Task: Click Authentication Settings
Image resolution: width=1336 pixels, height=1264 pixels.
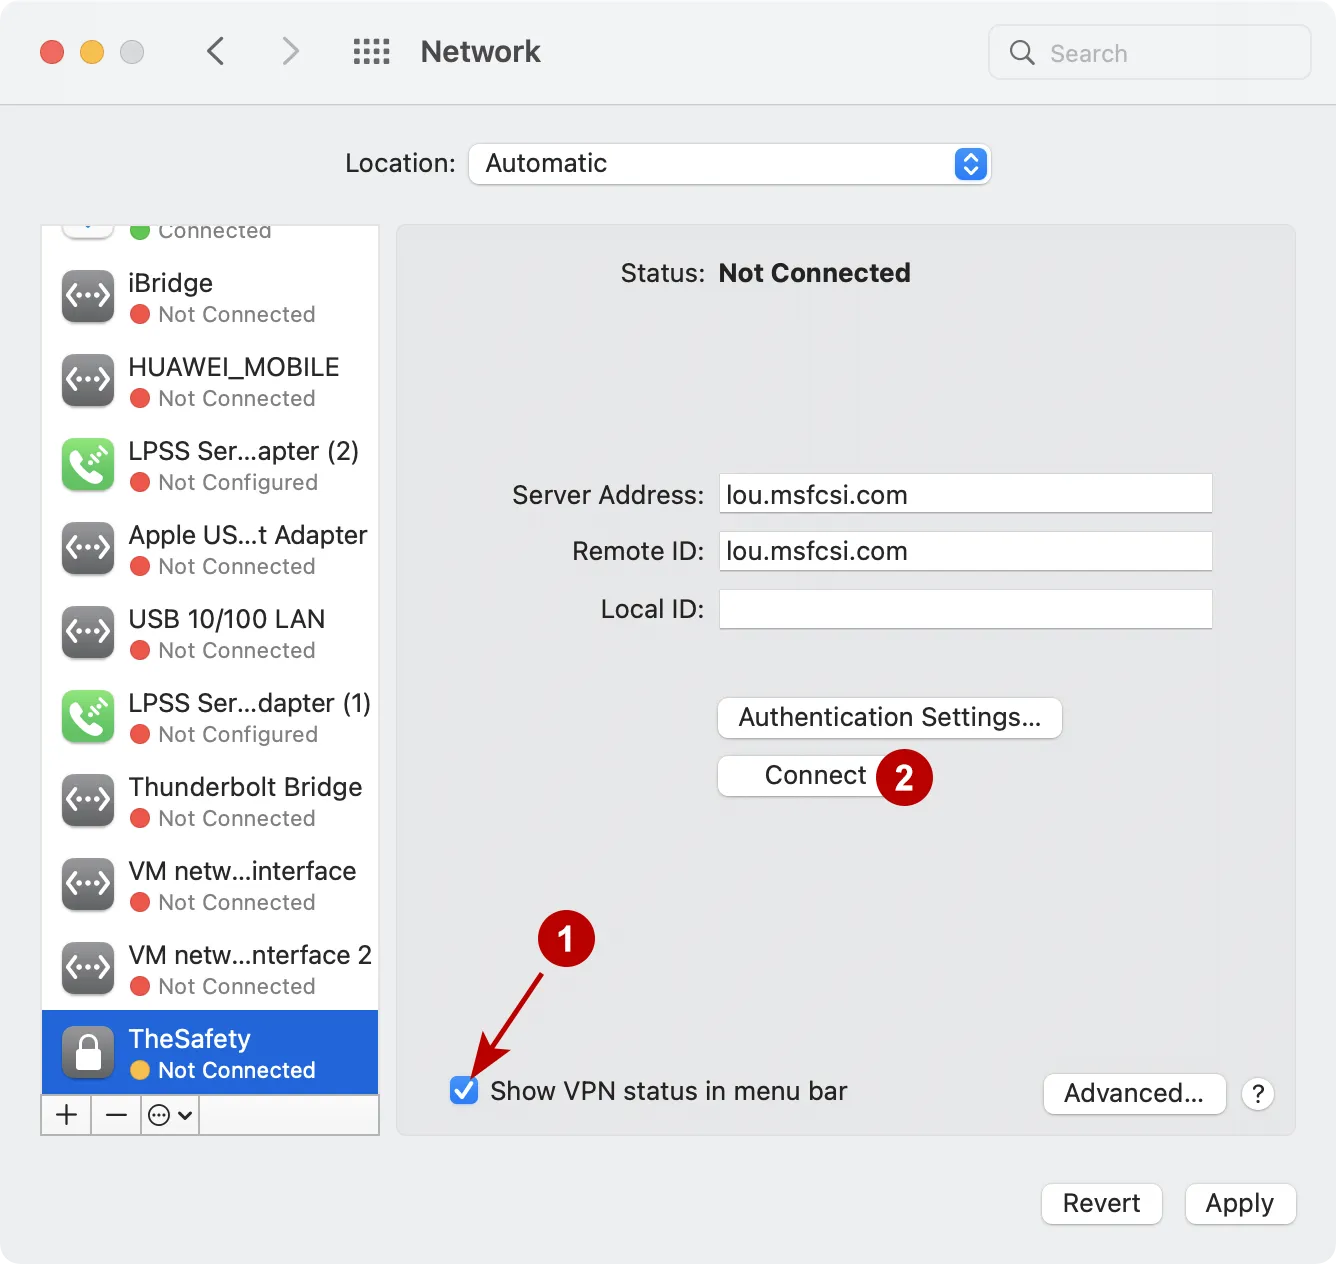Action: coord(889,717)
